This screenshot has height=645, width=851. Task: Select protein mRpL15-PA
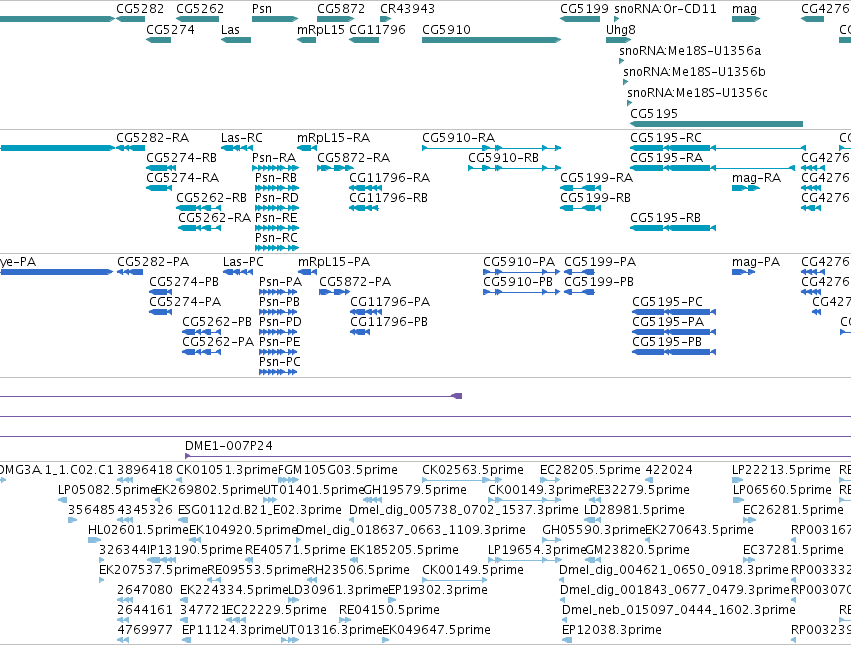tap(307, 271)
